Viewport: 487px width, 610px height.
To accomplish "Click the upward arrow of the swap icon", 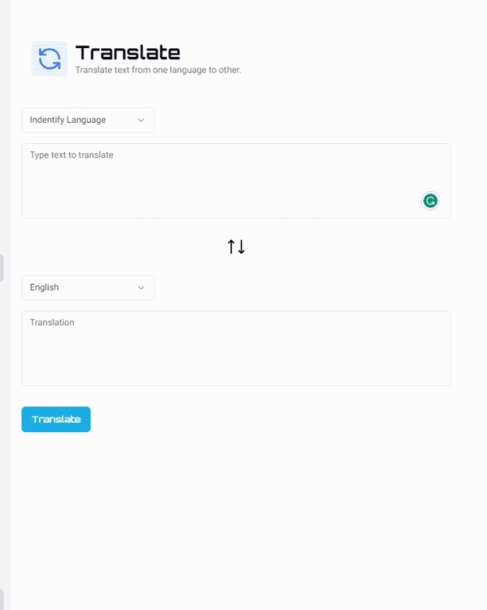I will pyautogui.click(x=231, y=247).
